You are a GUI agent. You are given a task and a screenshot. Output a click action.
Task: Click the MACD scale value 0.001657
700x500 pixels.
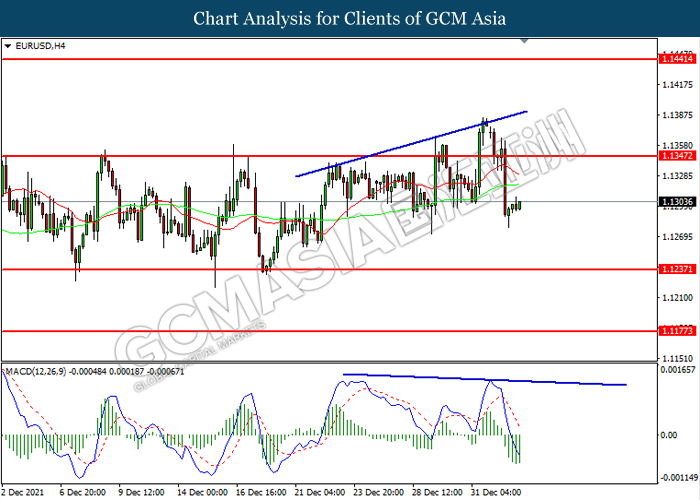tap(678, 370)
